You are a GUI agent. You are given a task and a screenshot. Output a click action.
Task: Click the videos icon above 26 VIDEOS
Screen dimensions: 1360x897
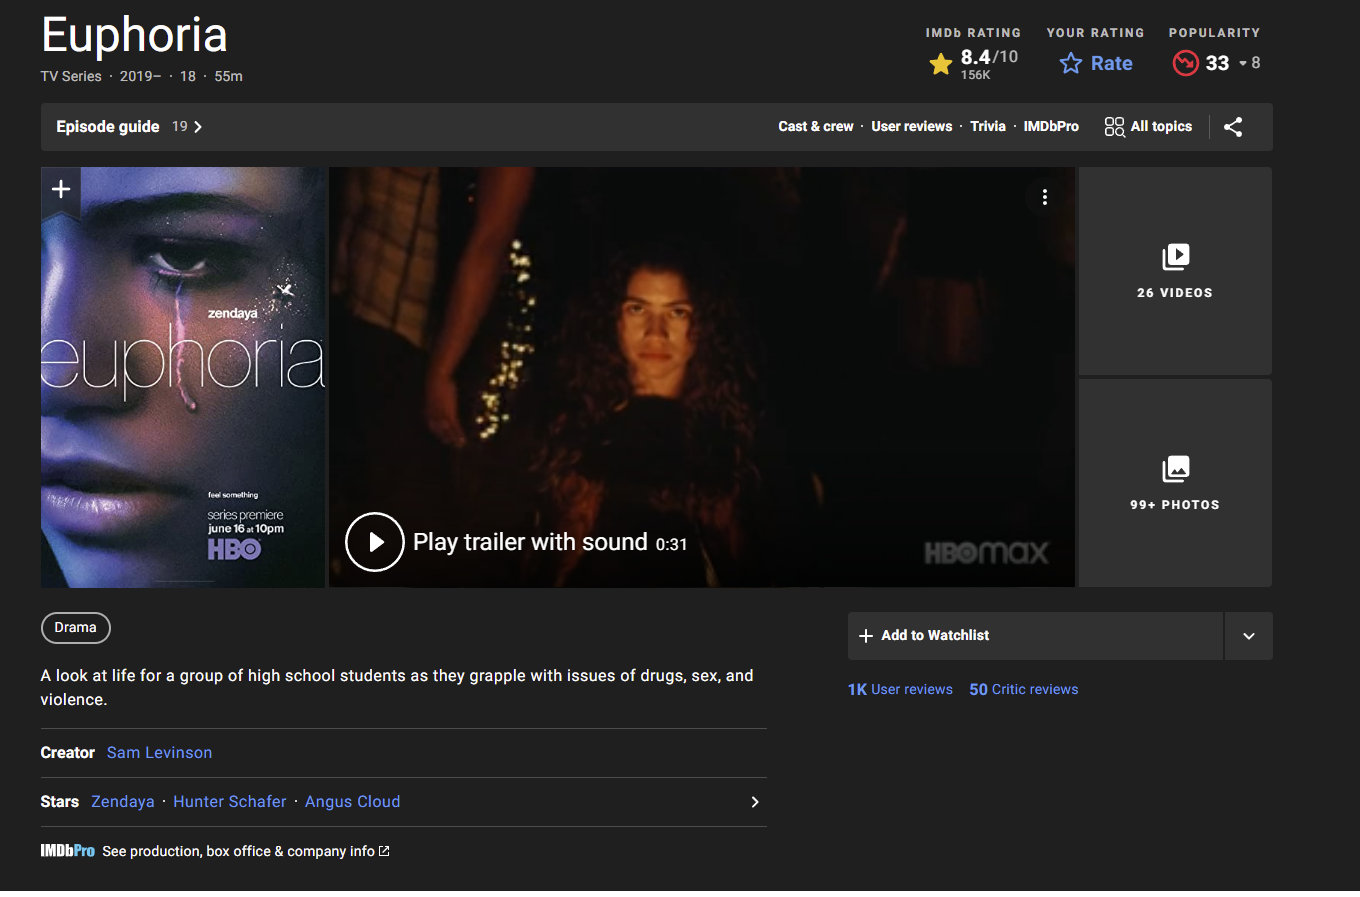1176,257
